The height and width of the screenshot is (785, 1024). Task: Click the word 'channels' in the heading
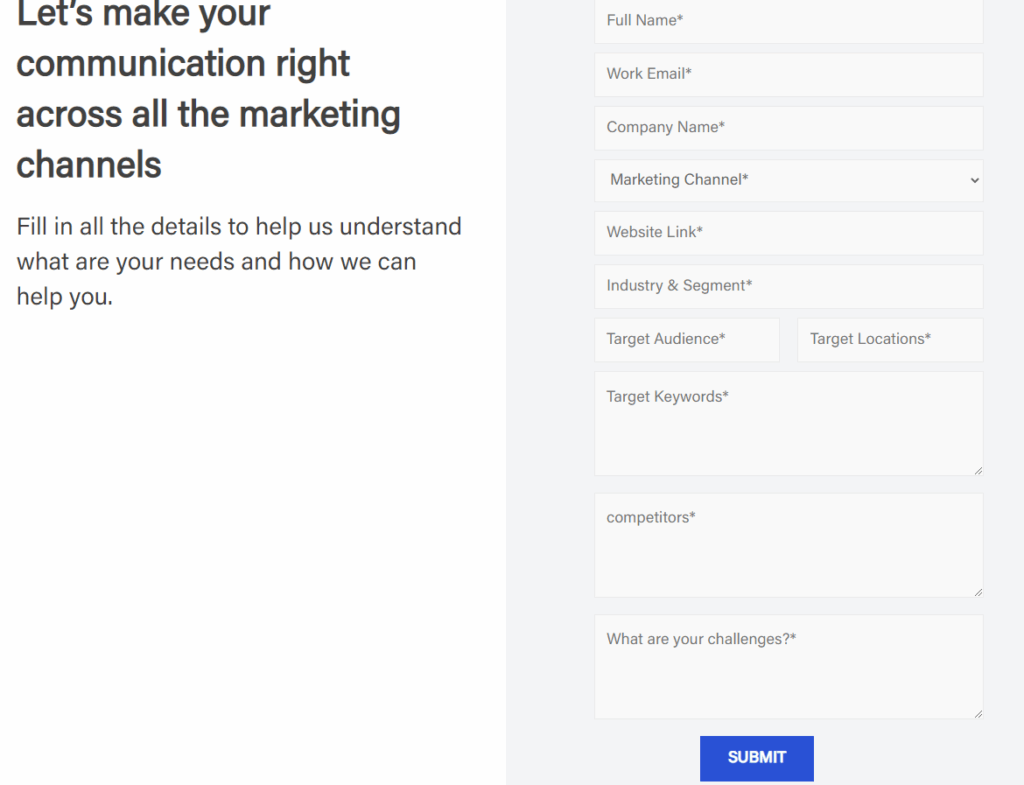click(89, 164)
